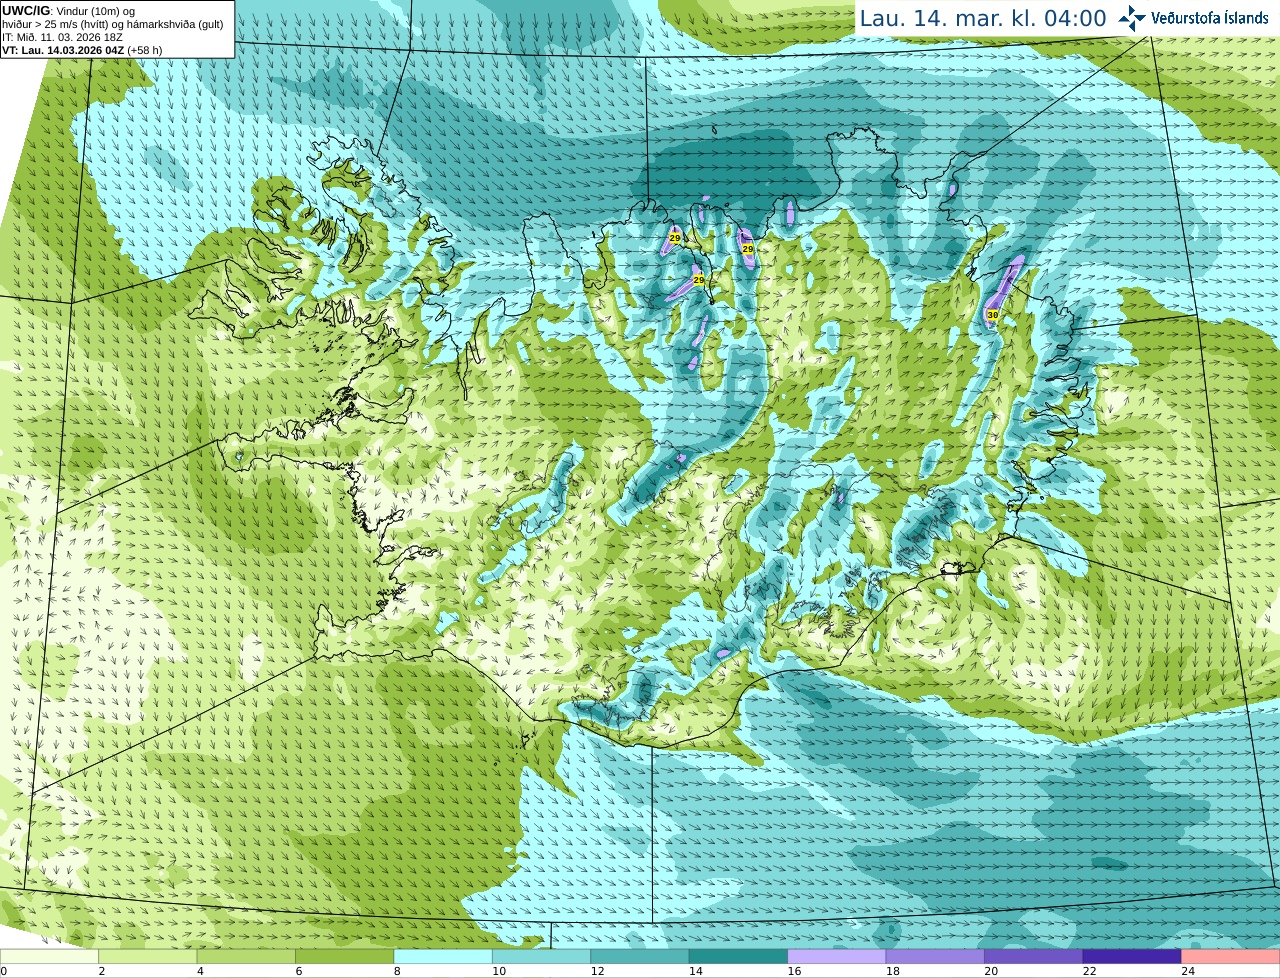Click the legend scale label 6
This screenshot has width=1280, height=978.
coord(299,971)
